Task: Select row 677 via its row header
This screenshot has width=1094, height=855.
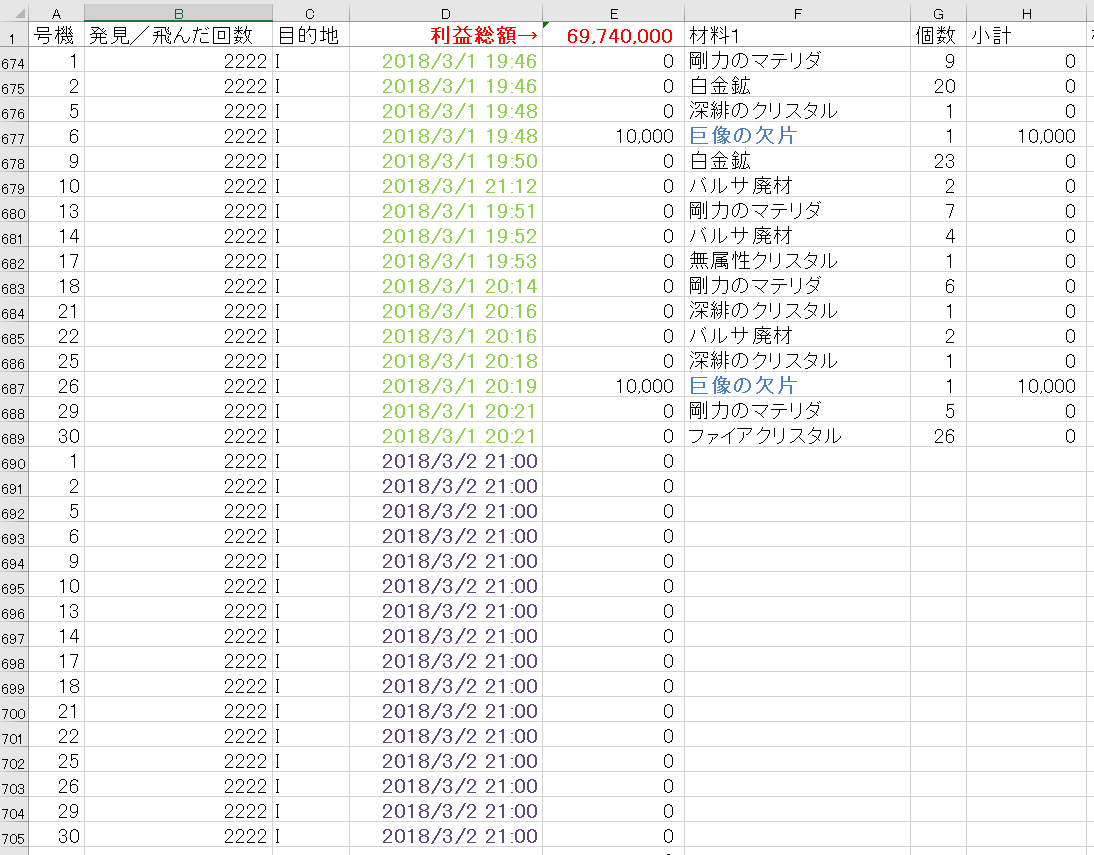Action: [x=14, y=137]
